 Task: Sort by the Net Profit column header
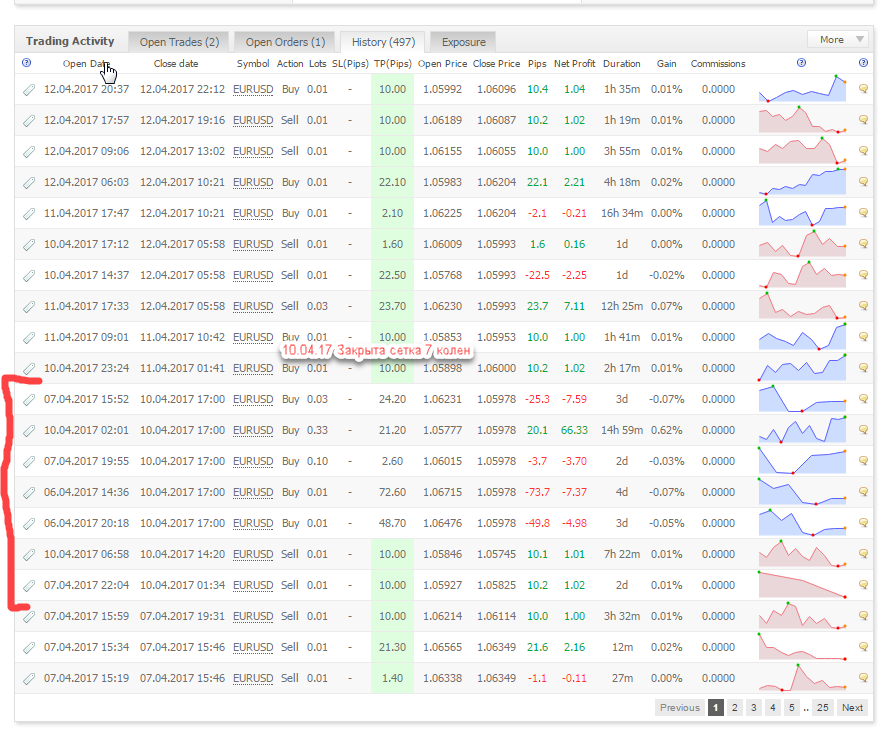pyautogui.click(x=575, y=63)
